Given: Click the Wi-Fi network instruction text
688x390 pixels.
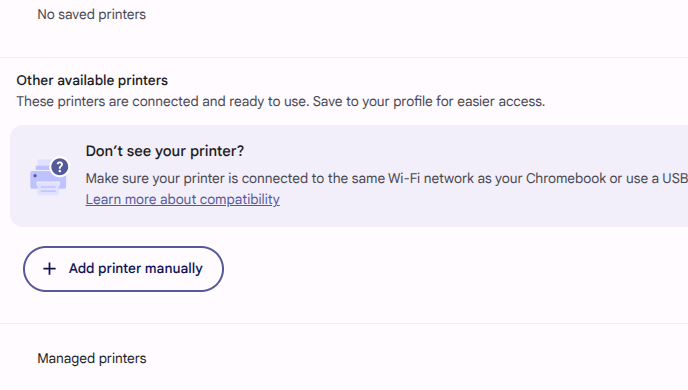Looking at the screenshot, I should click(387, 179).
